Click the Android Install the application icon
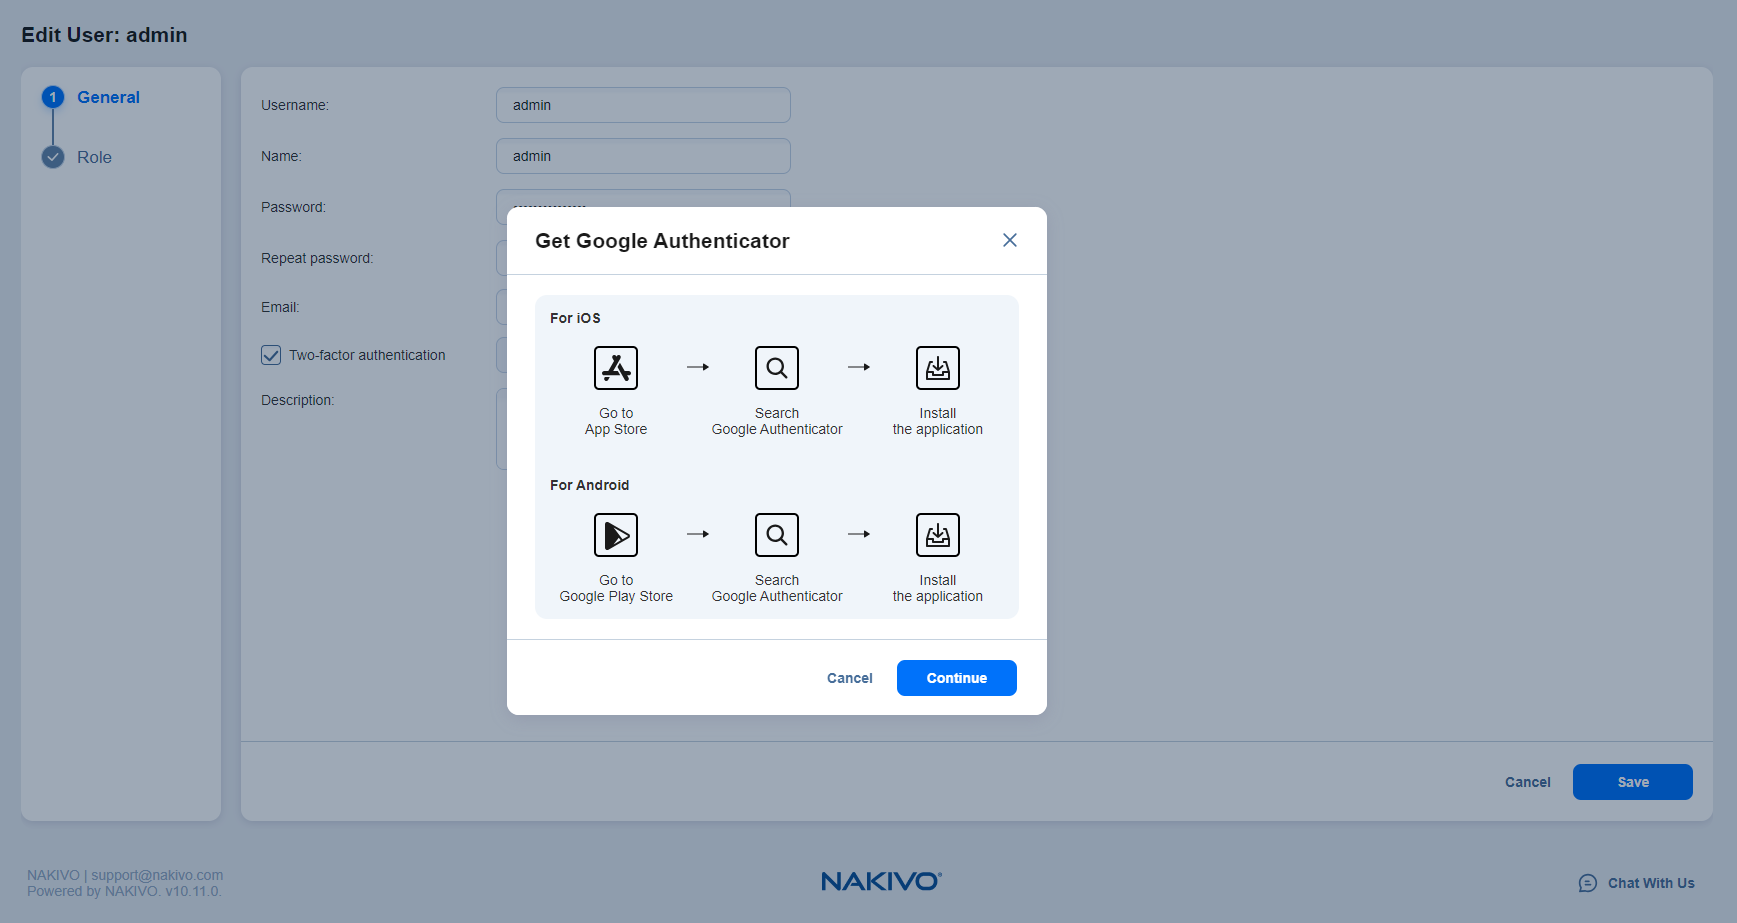1737x923 pixels. (x=937, y=535)
